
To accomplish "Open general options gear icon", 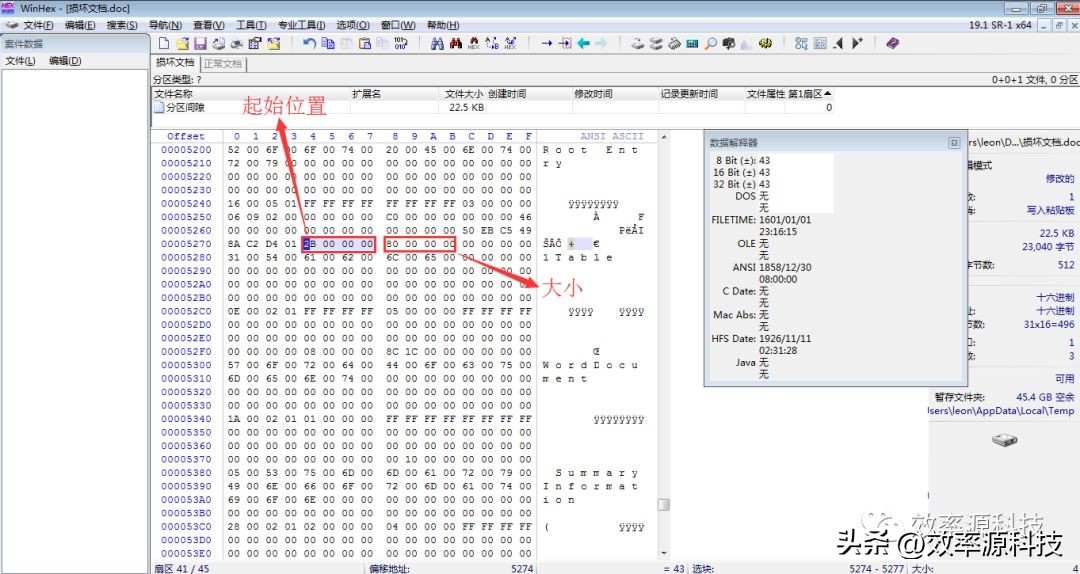I will 765,43.
